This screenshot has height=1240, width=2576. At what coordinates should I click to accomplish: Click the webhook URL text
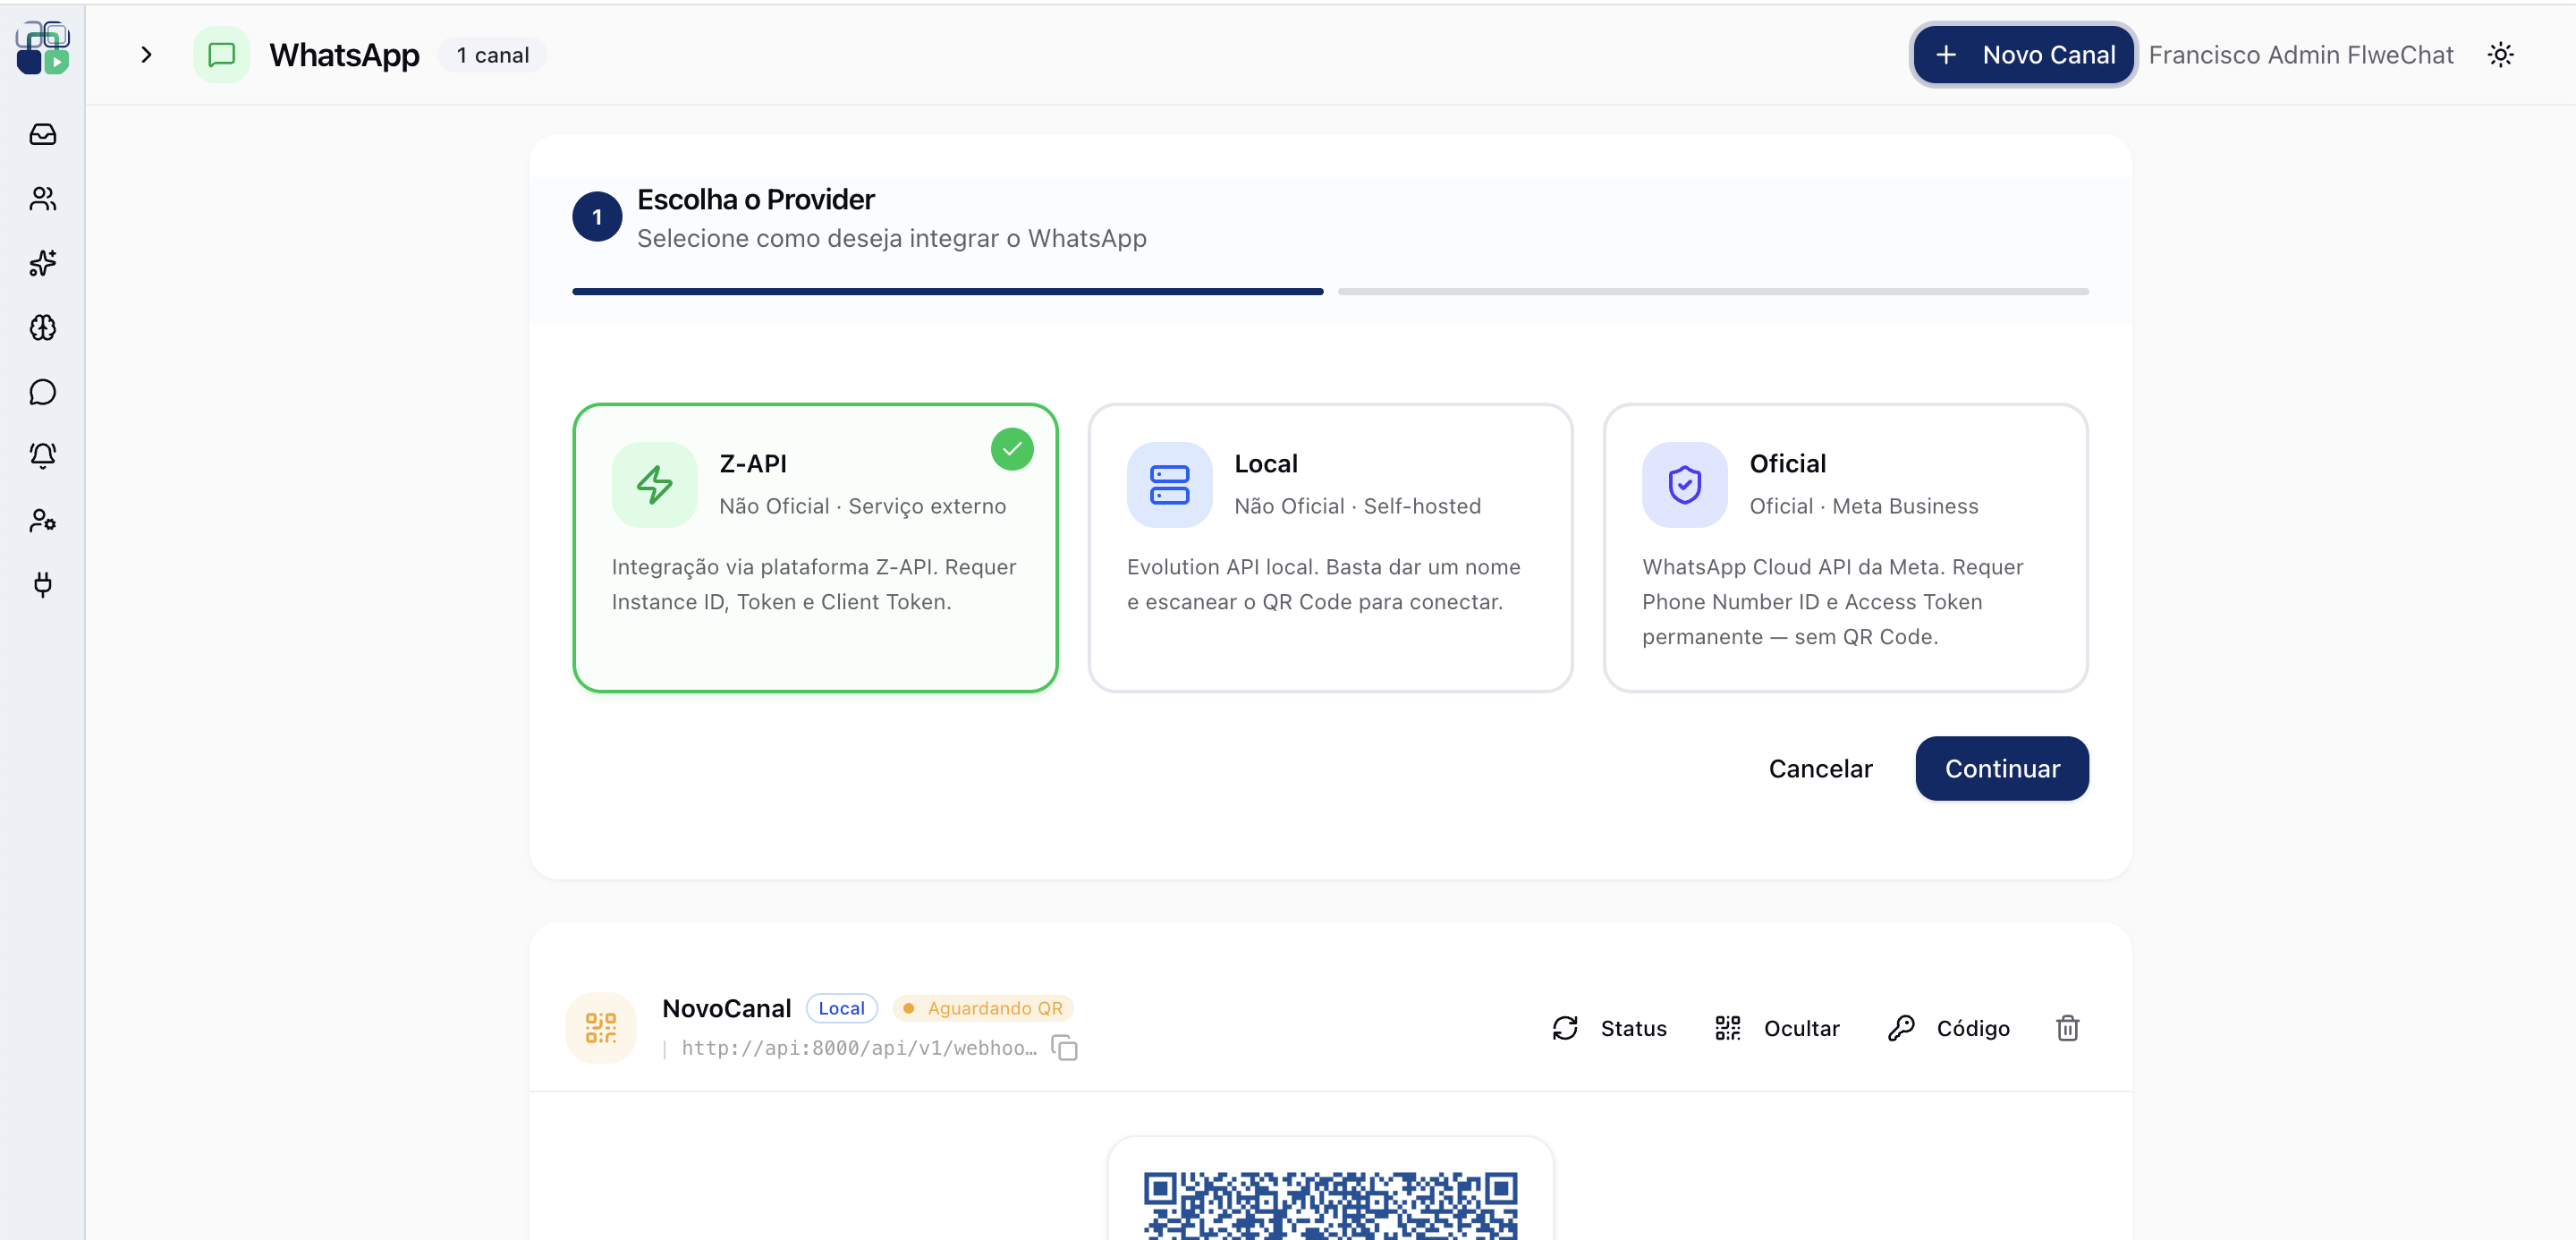[859, 1048]
